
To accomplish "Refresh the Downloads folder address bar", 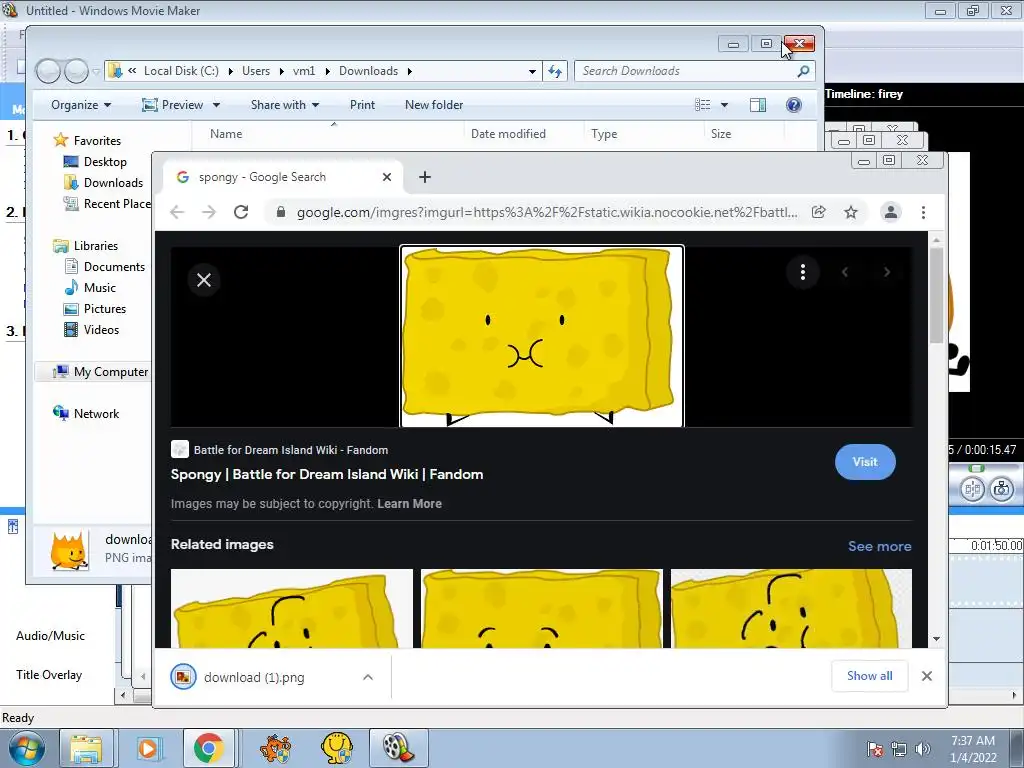I will (x=555, y=71).
